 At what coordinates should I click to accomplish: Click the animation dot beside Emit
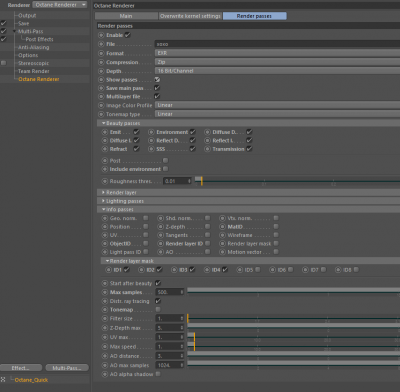click(105, 132)
